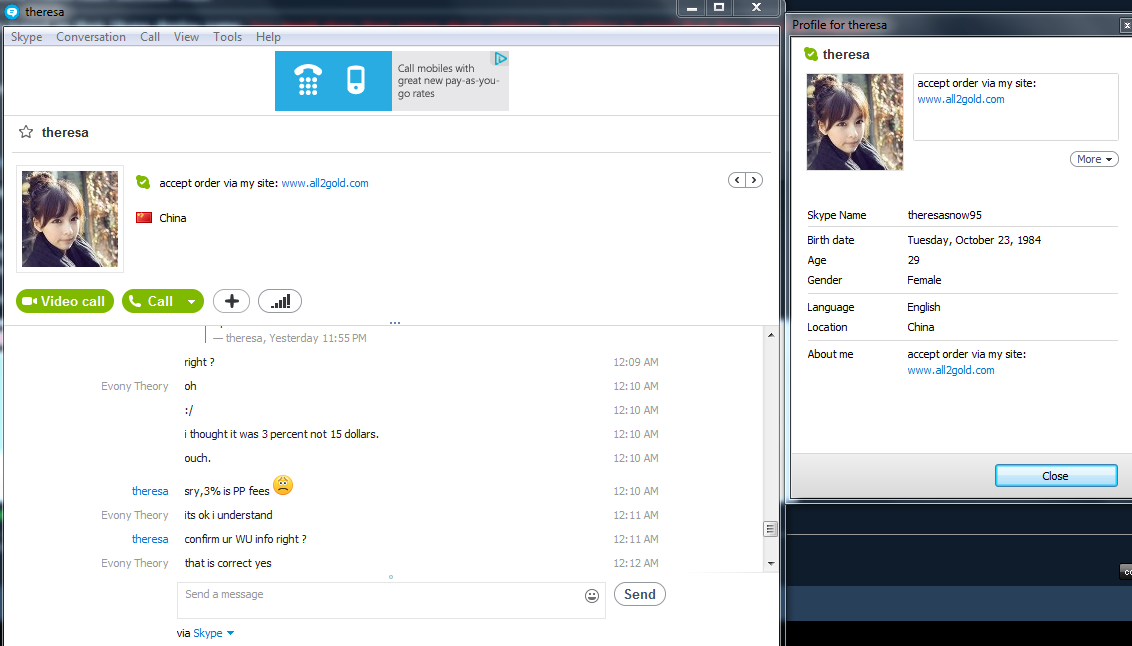Open the via Skype dropdown

point(213,633)
